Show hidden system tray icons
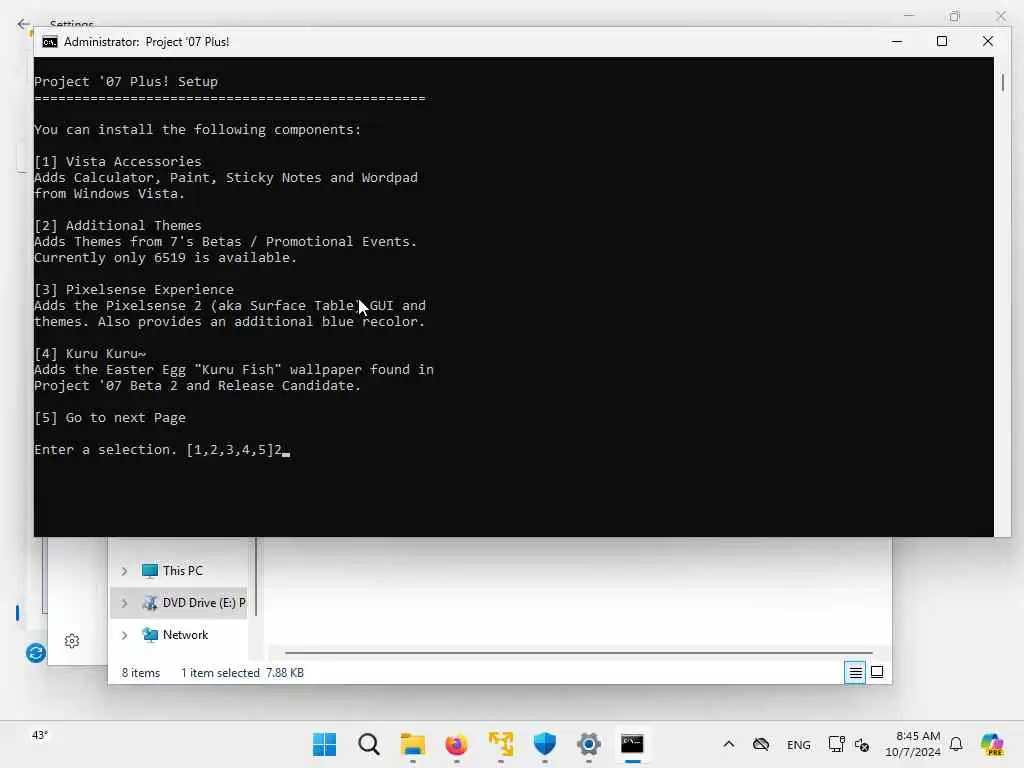The image size is (1024, 768). point(729,744)
